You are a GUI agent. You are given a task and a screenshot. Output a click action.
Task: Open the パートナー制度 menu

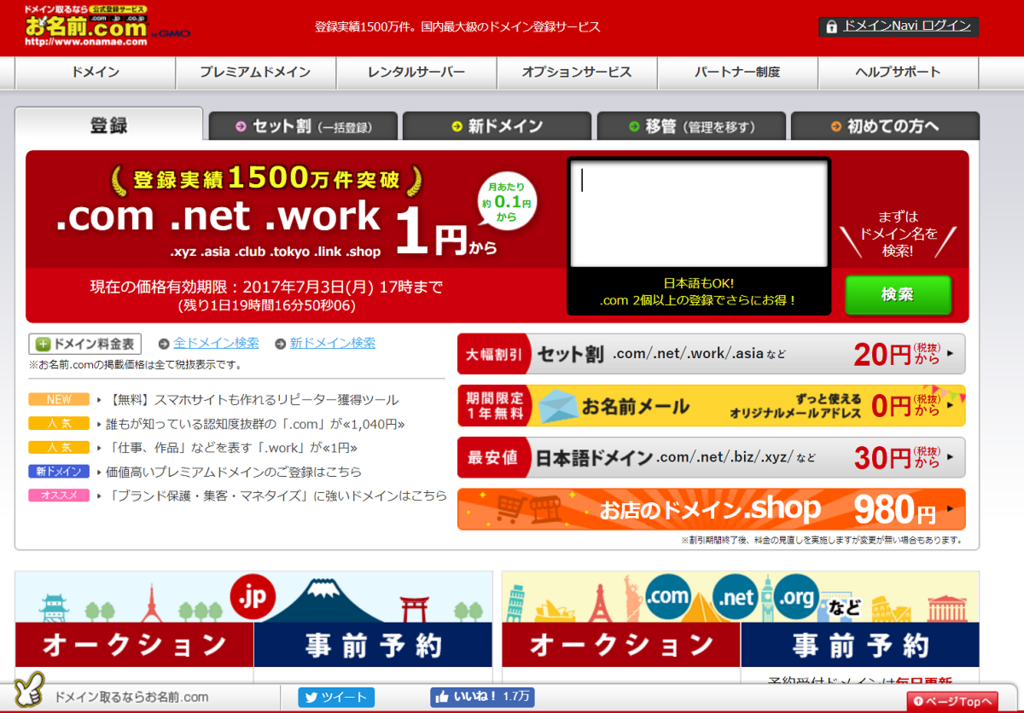[x=737, y=72]
